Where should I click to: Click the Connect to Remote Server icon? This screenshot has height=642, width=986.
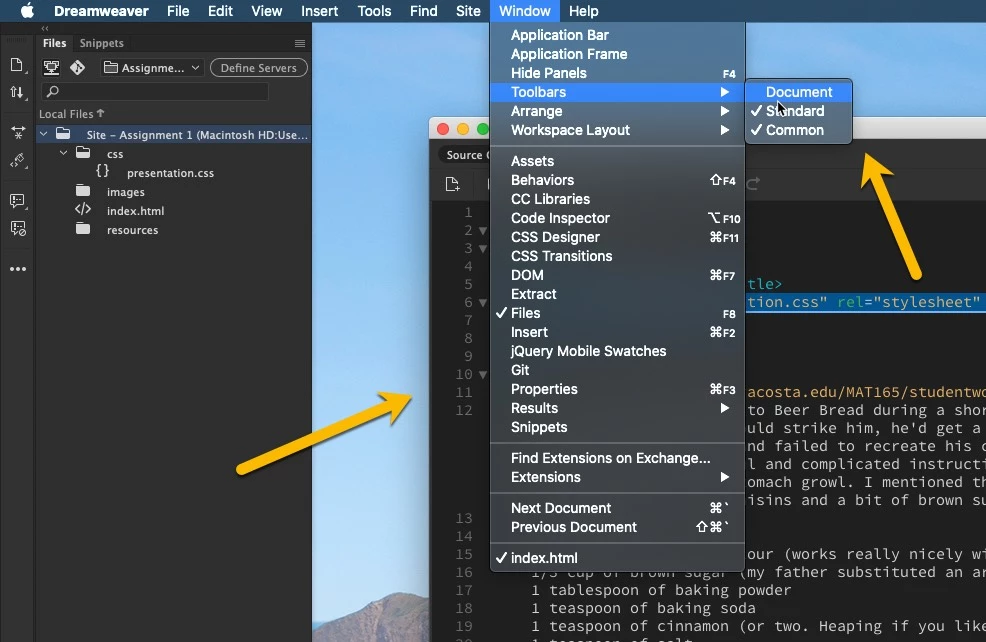(51, 67)
